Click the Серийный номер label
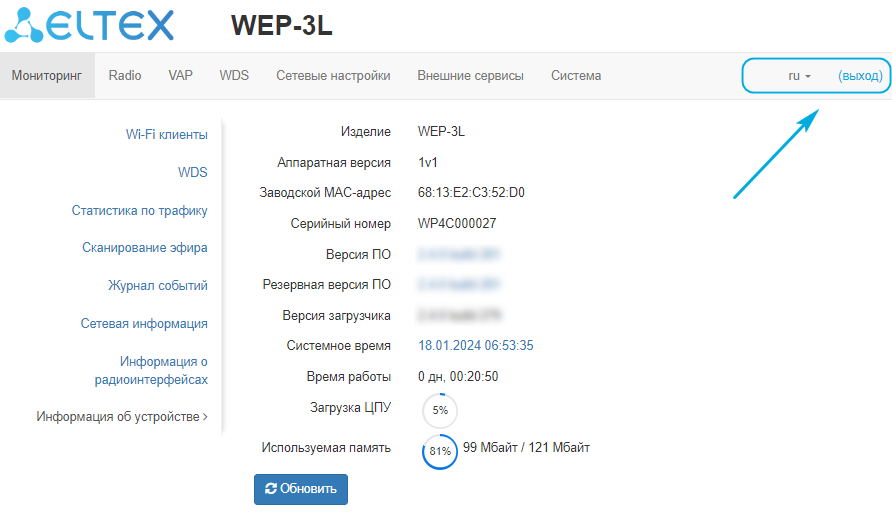Viewport: 892px width, 524px height. click(x=341, y=224)
